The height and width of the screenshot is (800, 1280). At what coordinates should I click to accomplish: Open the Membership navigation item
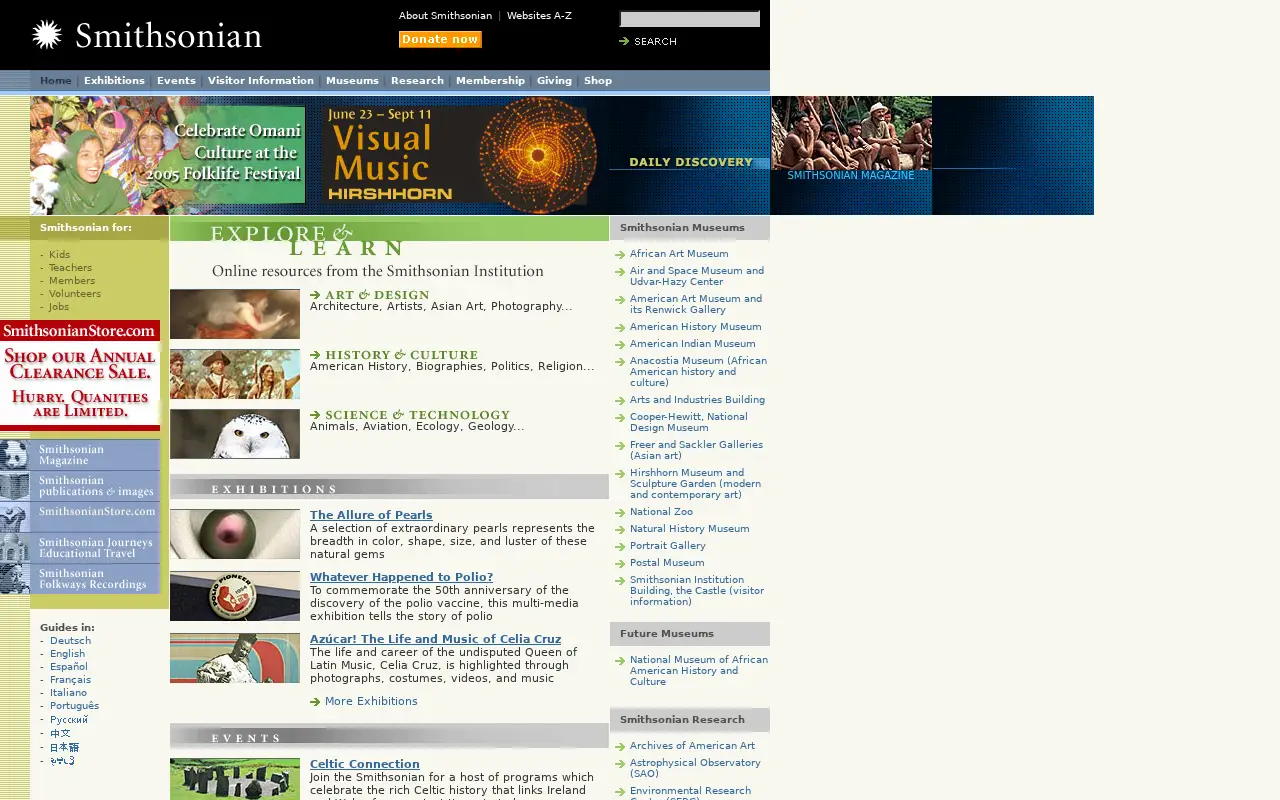tap(490, 81)
